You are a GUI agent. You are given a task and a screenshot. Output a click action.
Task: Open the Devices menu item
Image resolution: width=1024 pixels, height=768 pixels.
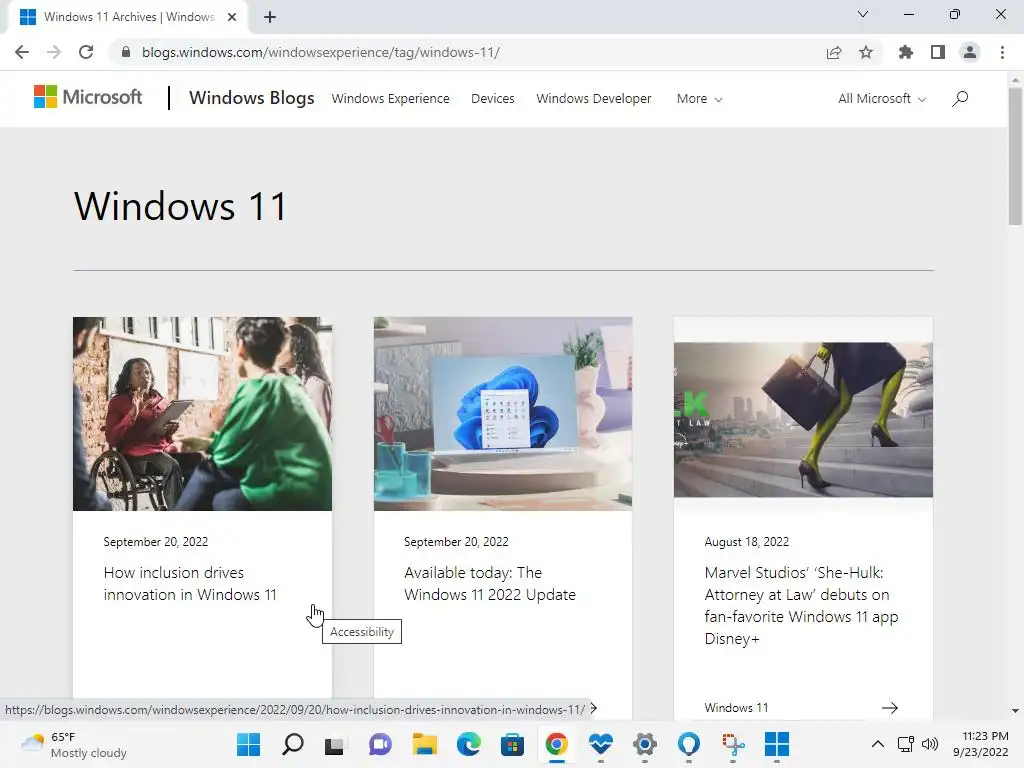[x=492, y=99]
